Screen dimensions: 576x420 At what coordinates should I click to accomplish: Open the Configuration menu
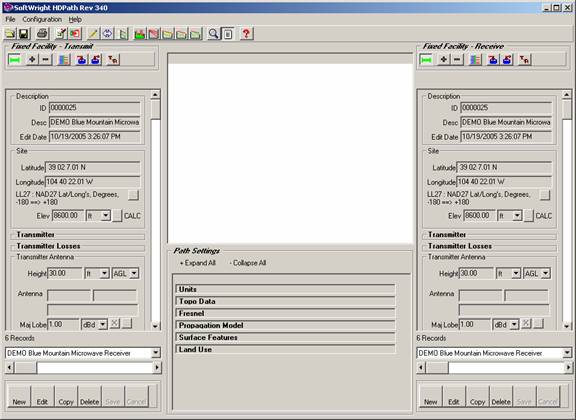click(x=42, y=19)
